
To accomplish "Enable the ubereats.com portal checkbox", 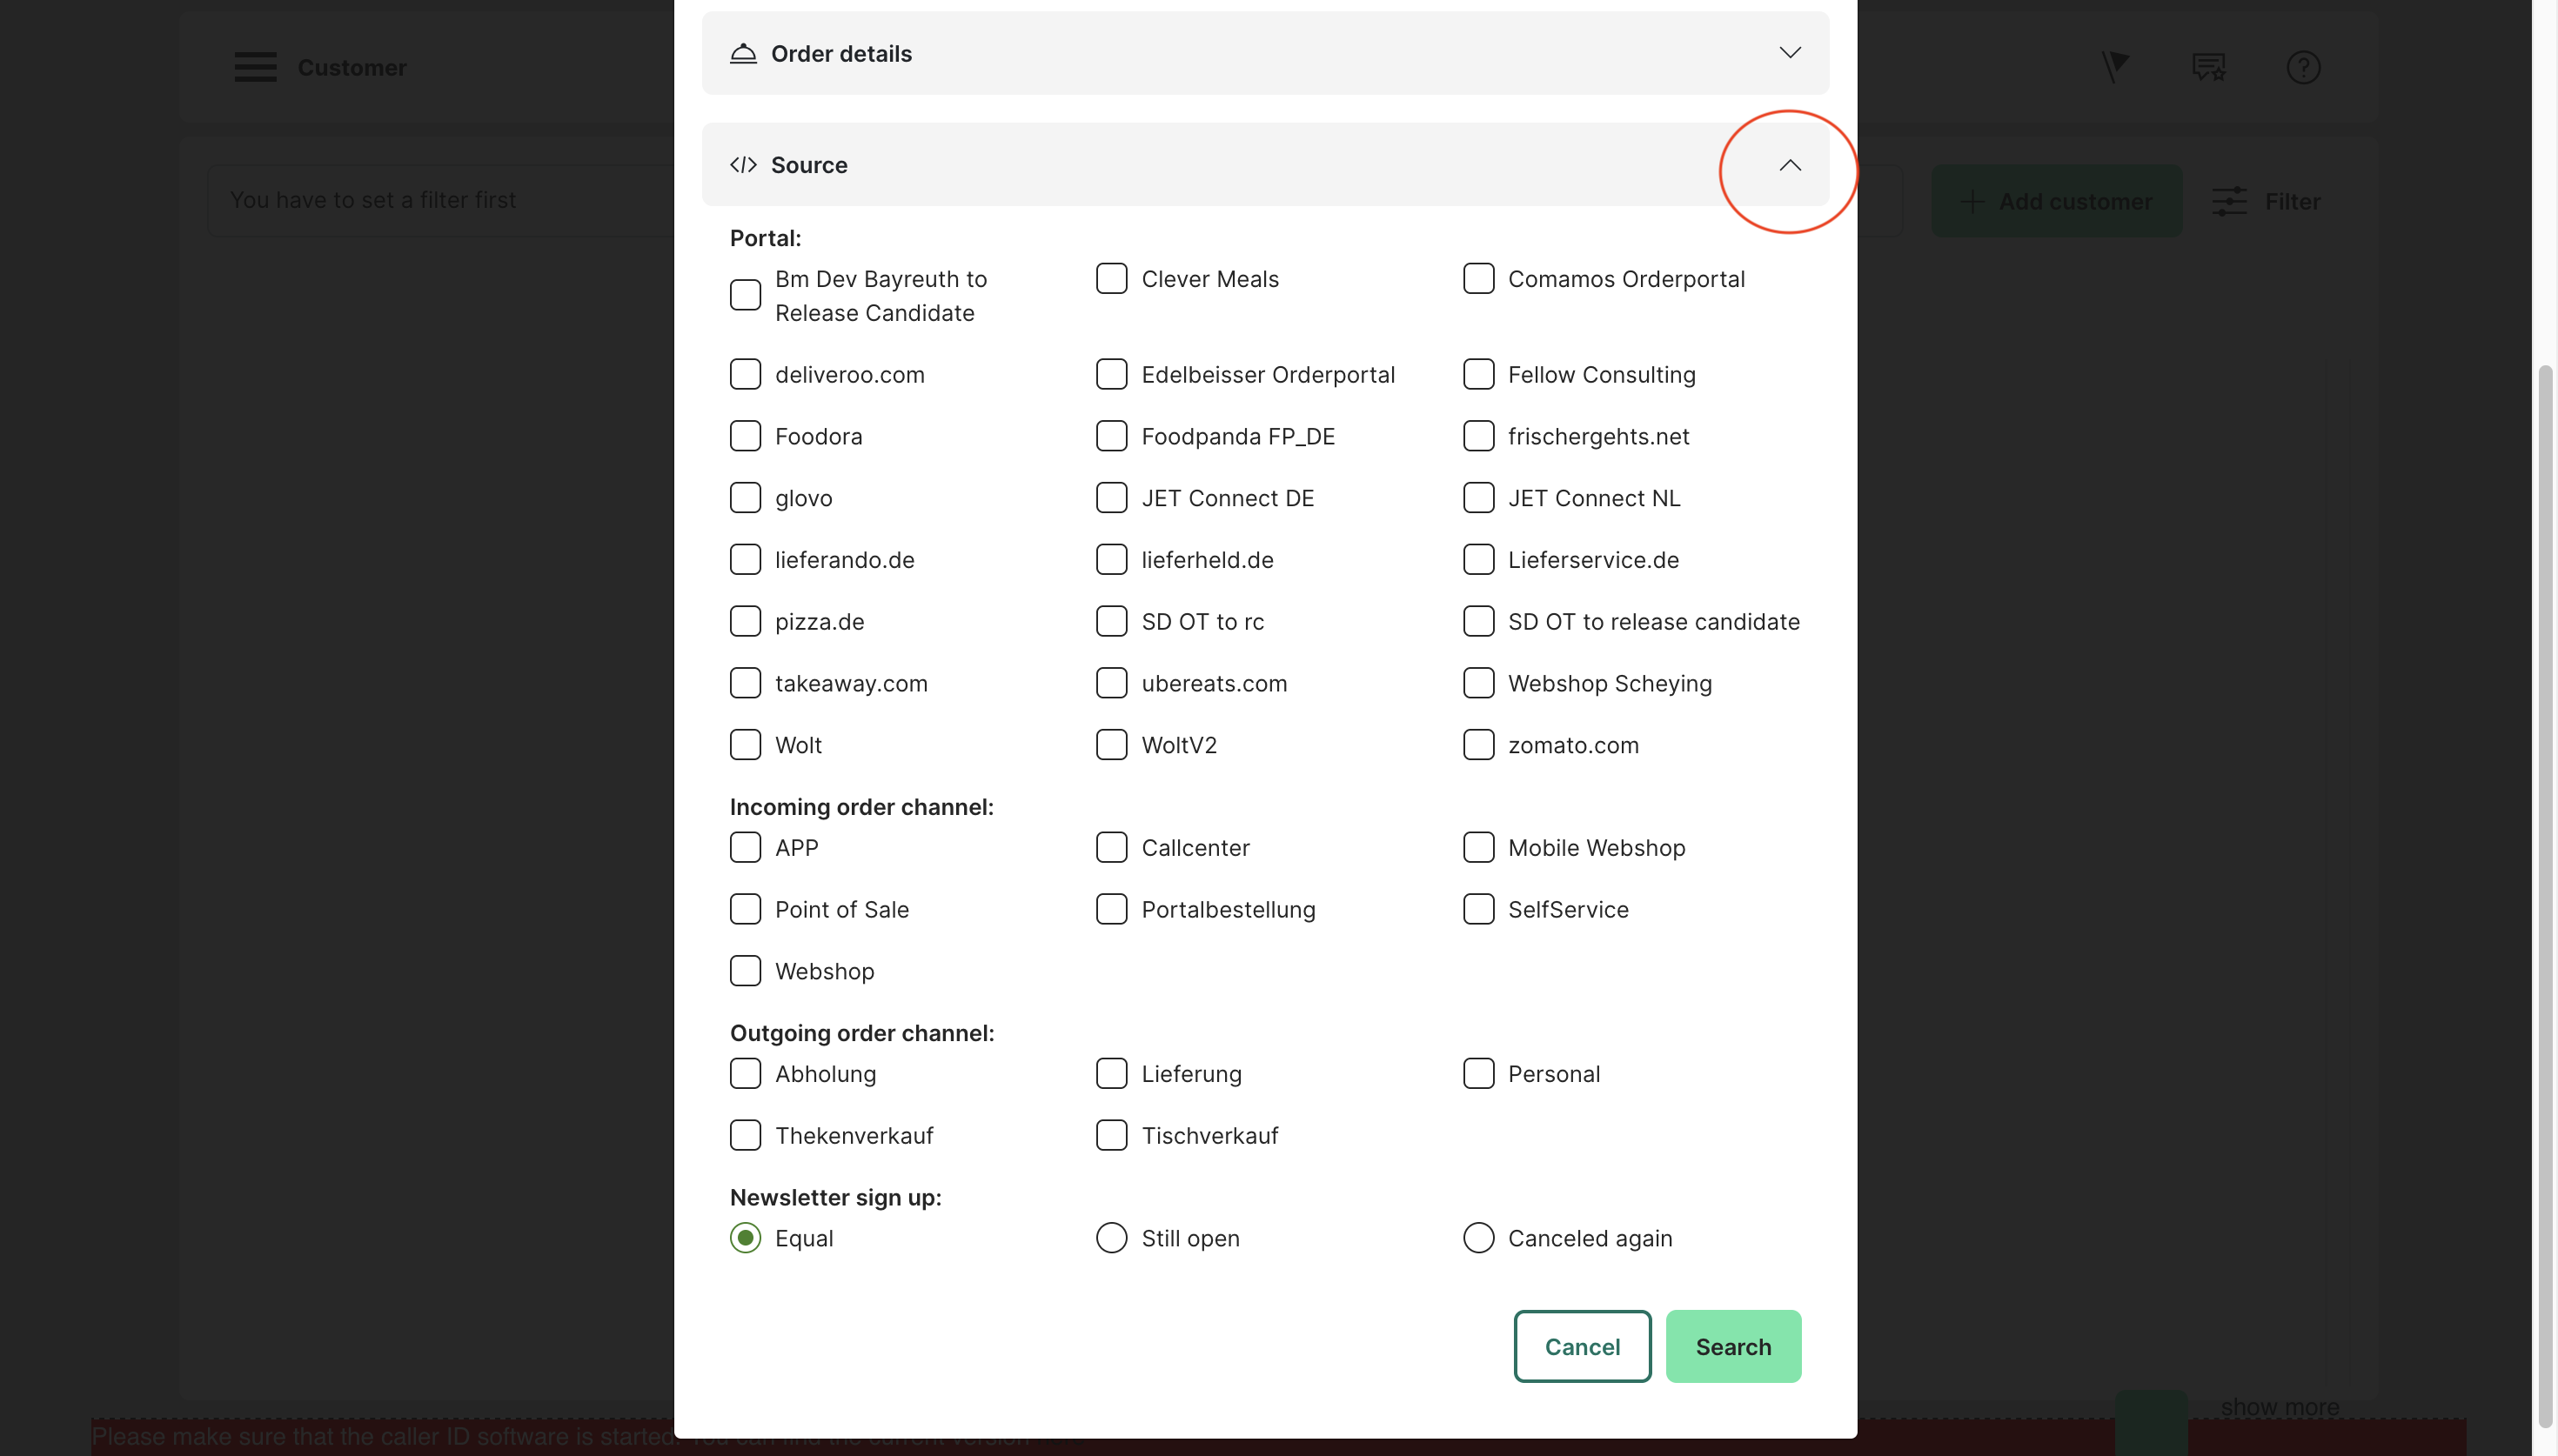I will tap(1111, 683).
